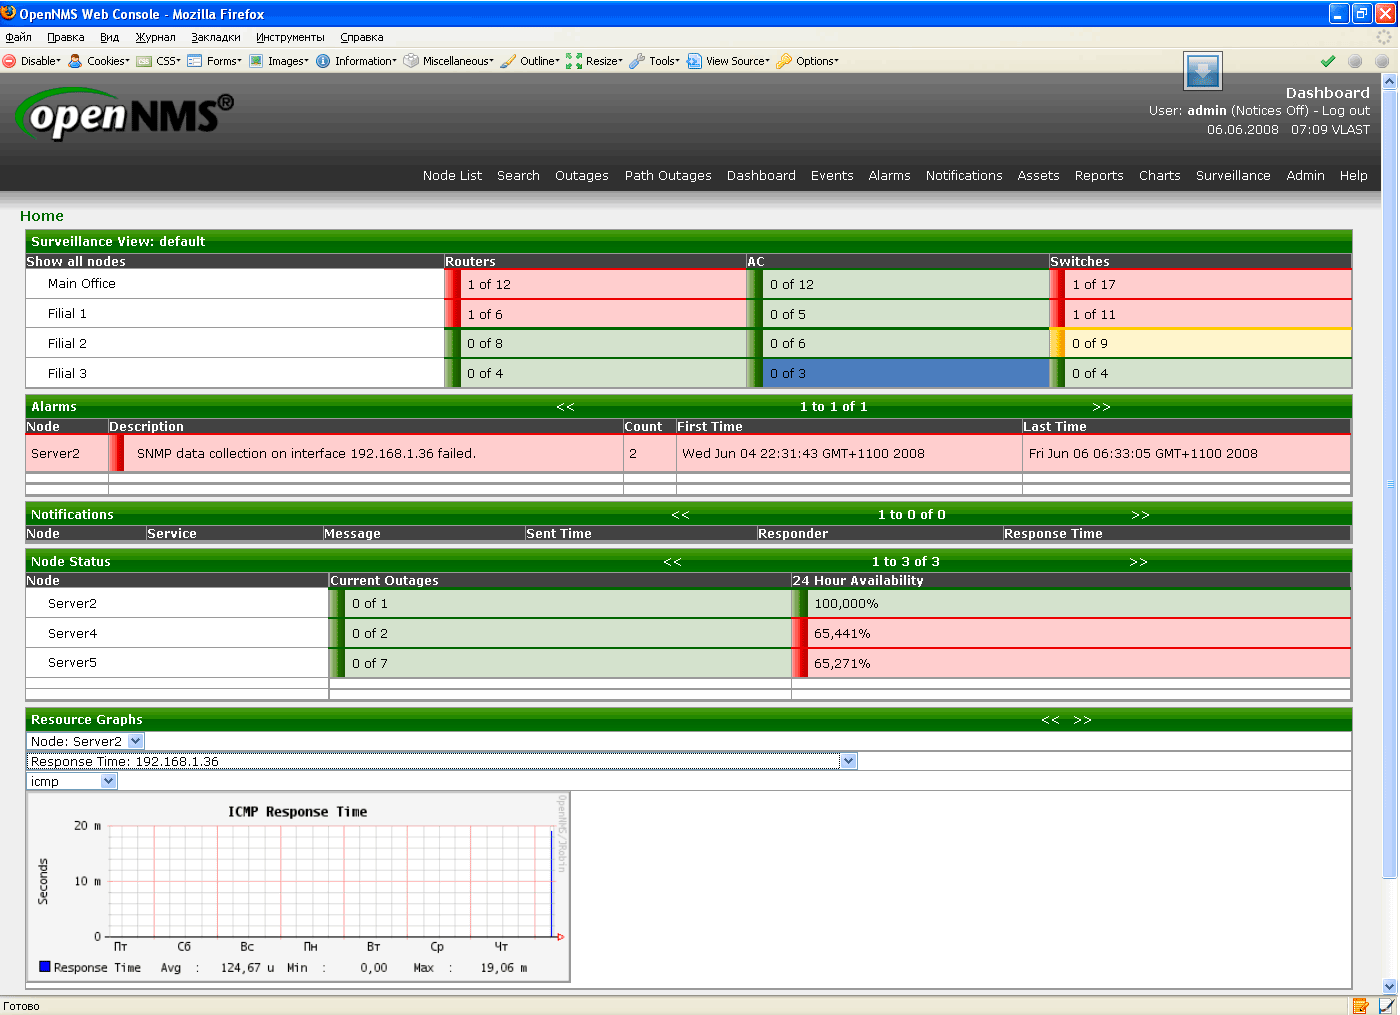Open the Surveillance navigation item
1400x1015 pixels.
[1233, 175]
